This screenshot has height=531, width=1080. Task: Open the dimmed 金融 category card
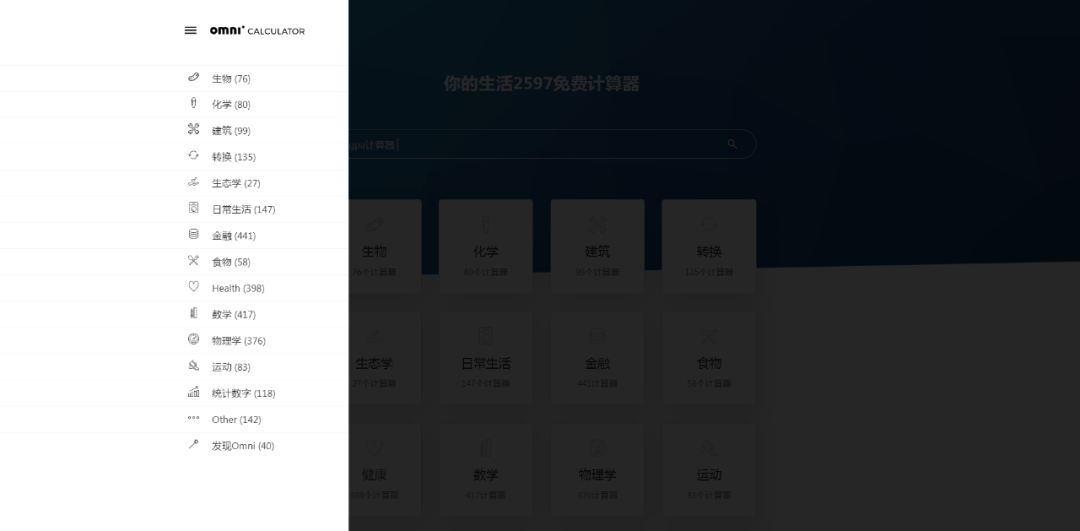point(597,357)
